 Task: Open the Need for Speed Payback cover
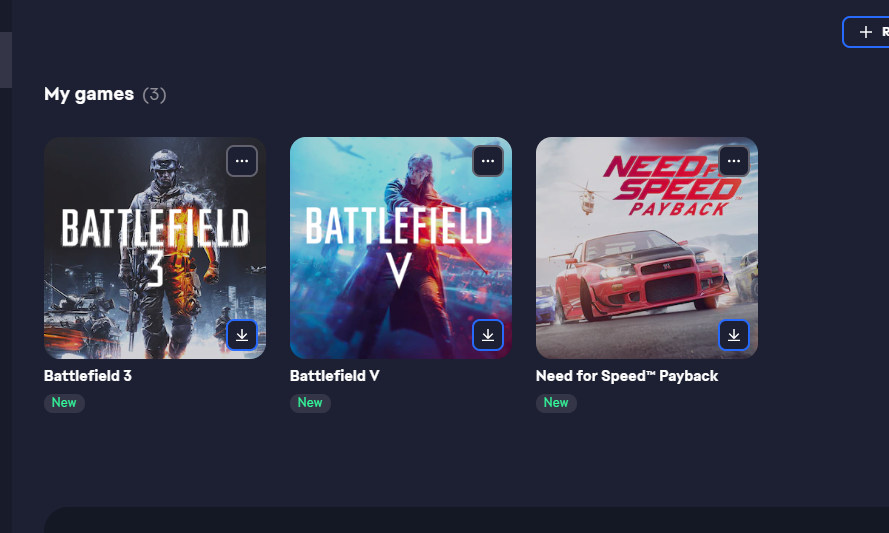coord(647,248)
